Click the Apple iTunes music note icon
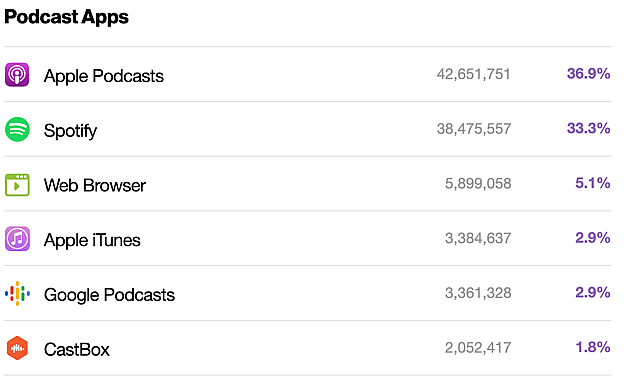 point(17,238)
